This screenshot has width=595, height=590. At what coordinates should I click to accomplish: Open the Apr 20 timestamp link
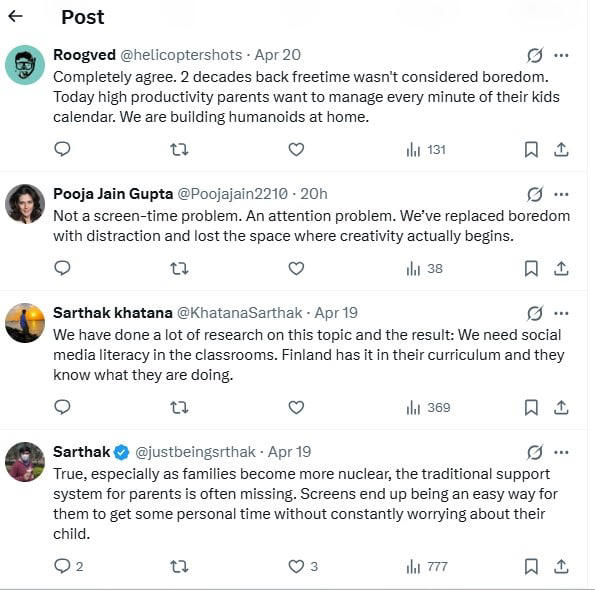click(x=277, y=55)
